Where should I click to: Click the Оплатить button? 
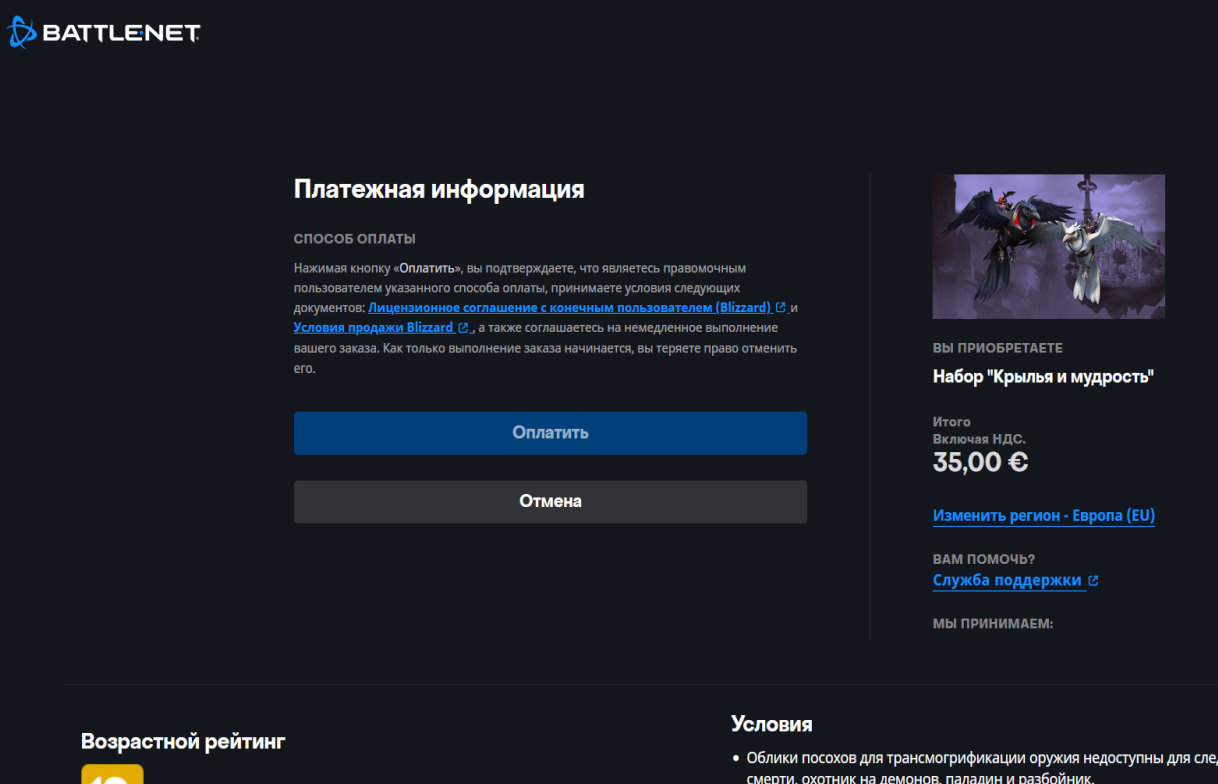coord(550,433)
